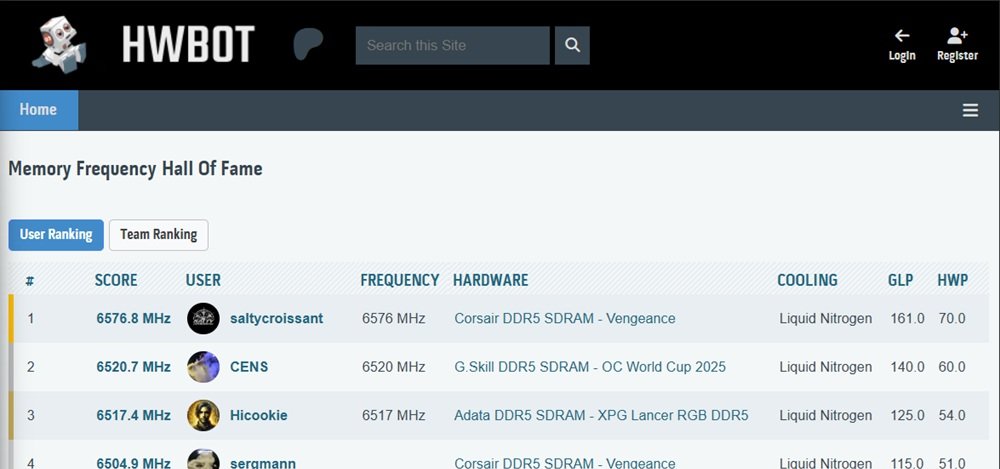The image size is (1000, 469).
Task: Open CENS user avatar
Action: [203, 367]
